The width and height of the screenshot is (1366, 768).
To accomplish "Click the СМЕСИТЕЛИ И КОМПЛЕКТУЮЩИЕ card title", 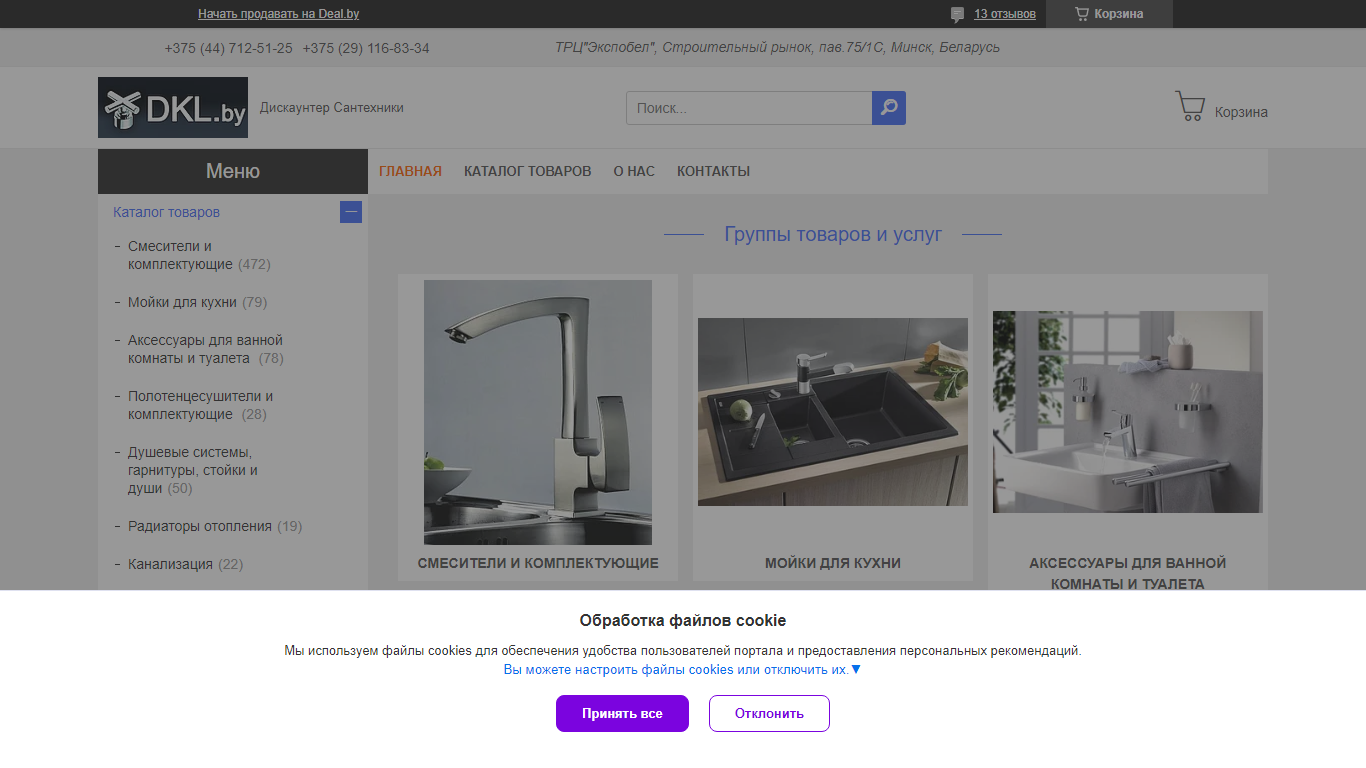I will tap(538, 563).
